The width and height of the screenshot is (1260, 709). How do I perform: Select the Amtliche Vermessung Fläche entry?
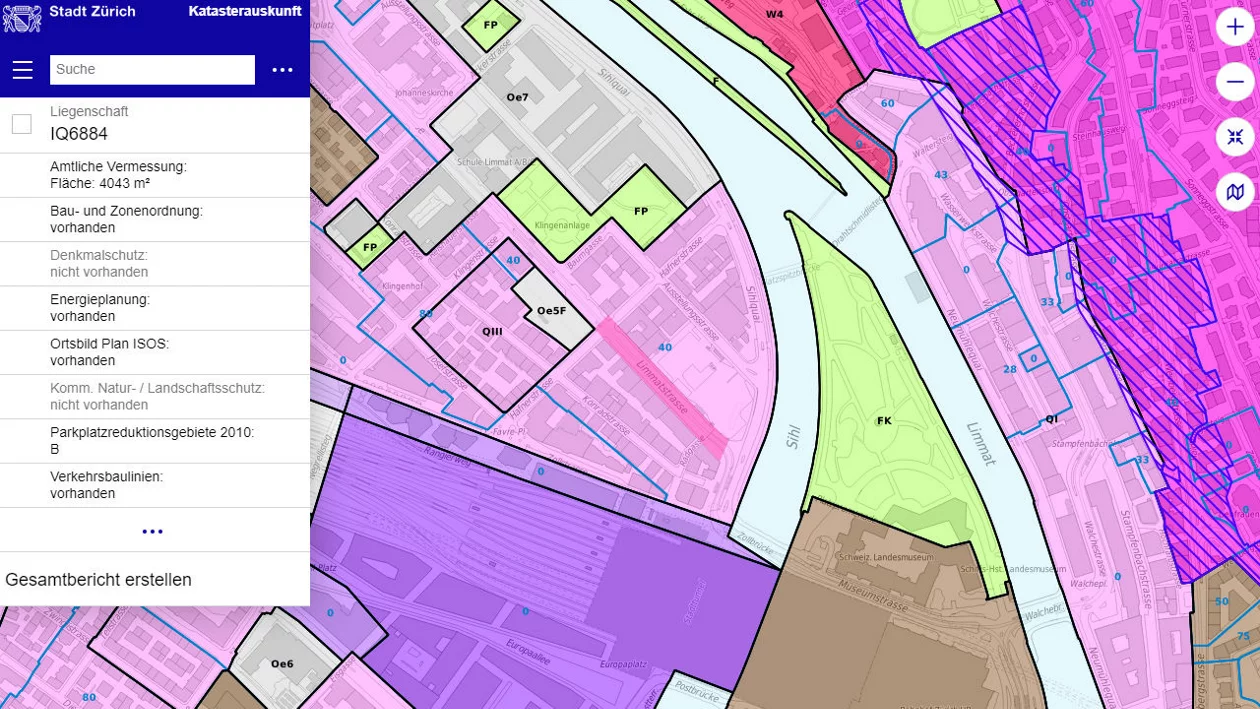click(x=155, y=175)
